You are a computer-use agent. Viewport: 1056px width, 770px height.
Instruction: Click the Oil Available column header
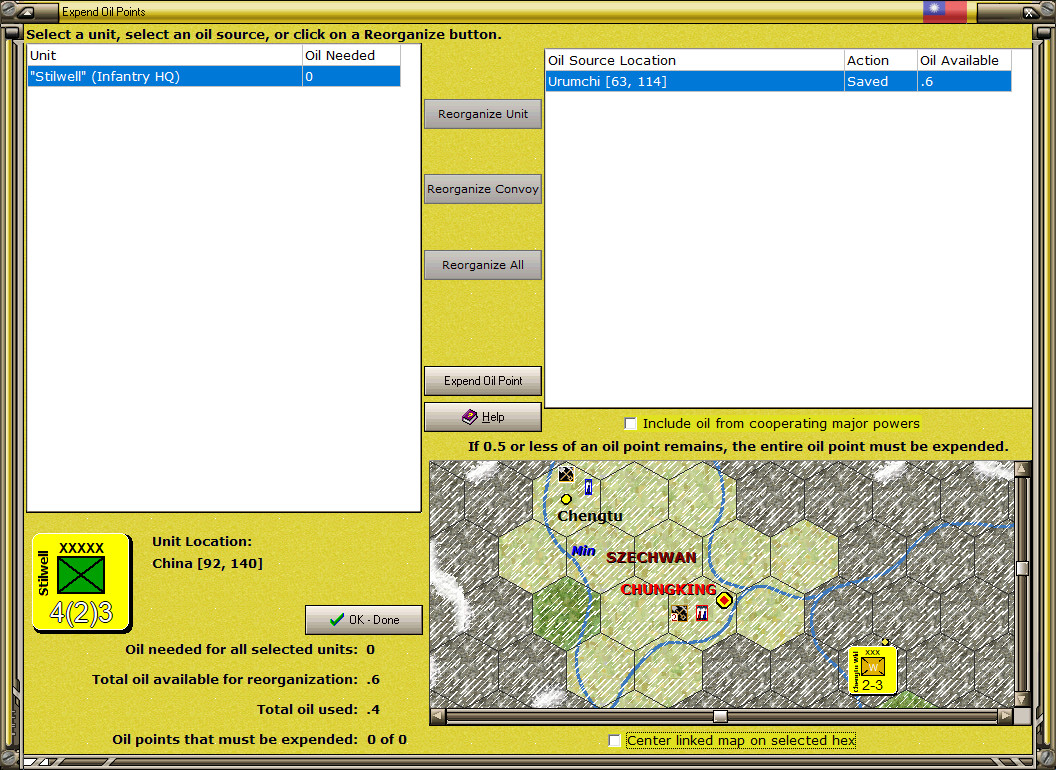964,60
